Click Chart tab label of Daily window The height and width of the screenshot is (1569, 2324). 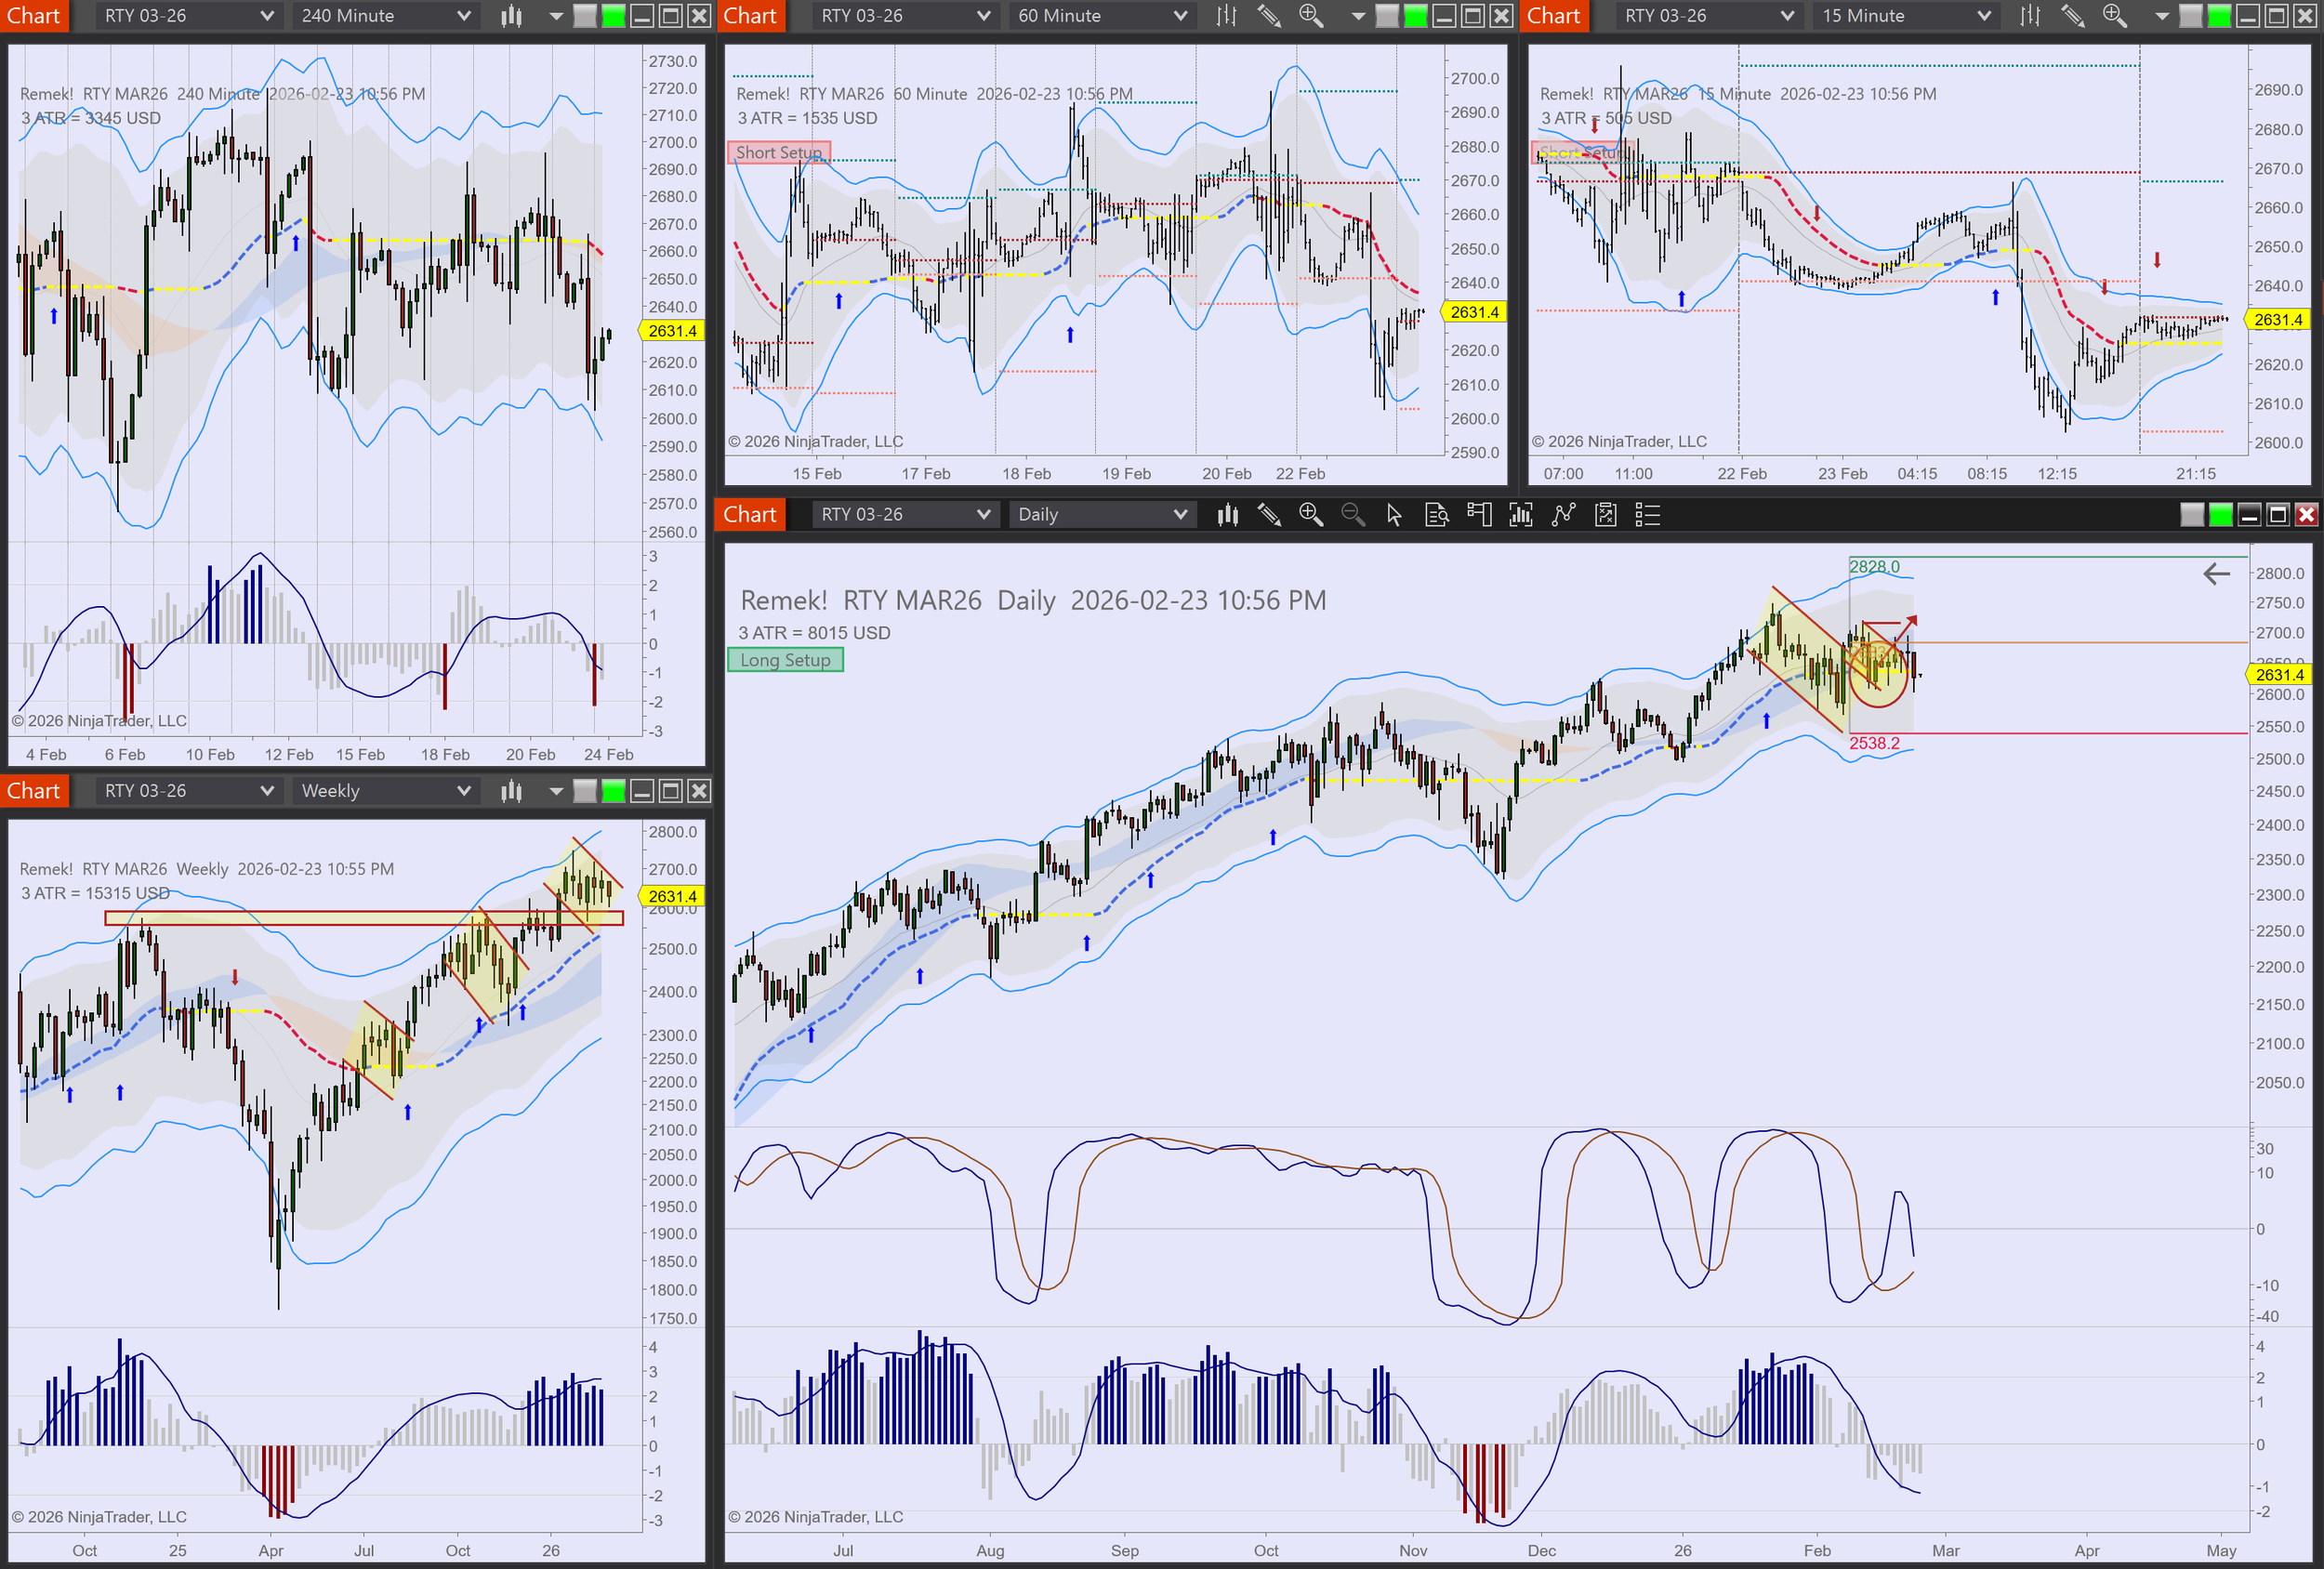click(x=750, y=515)
